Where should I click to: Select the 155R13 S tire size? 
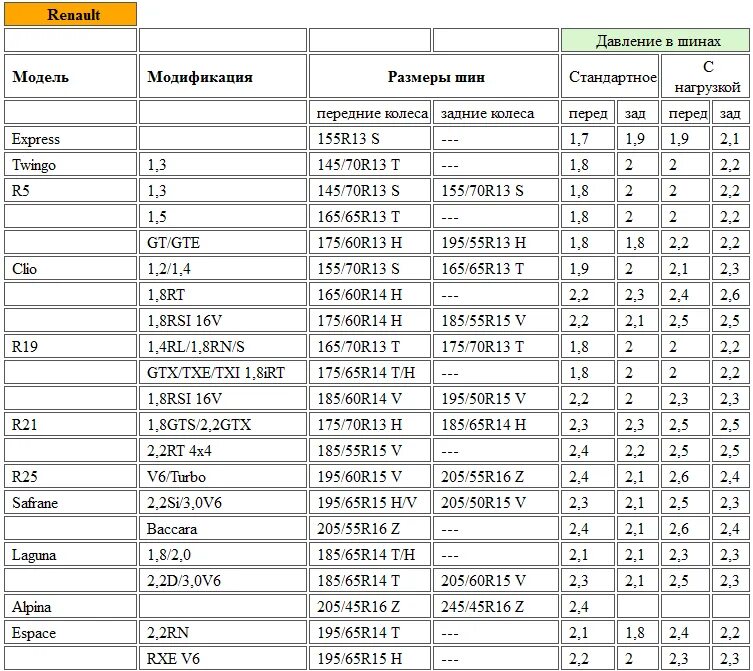click(x=369, y=138)
